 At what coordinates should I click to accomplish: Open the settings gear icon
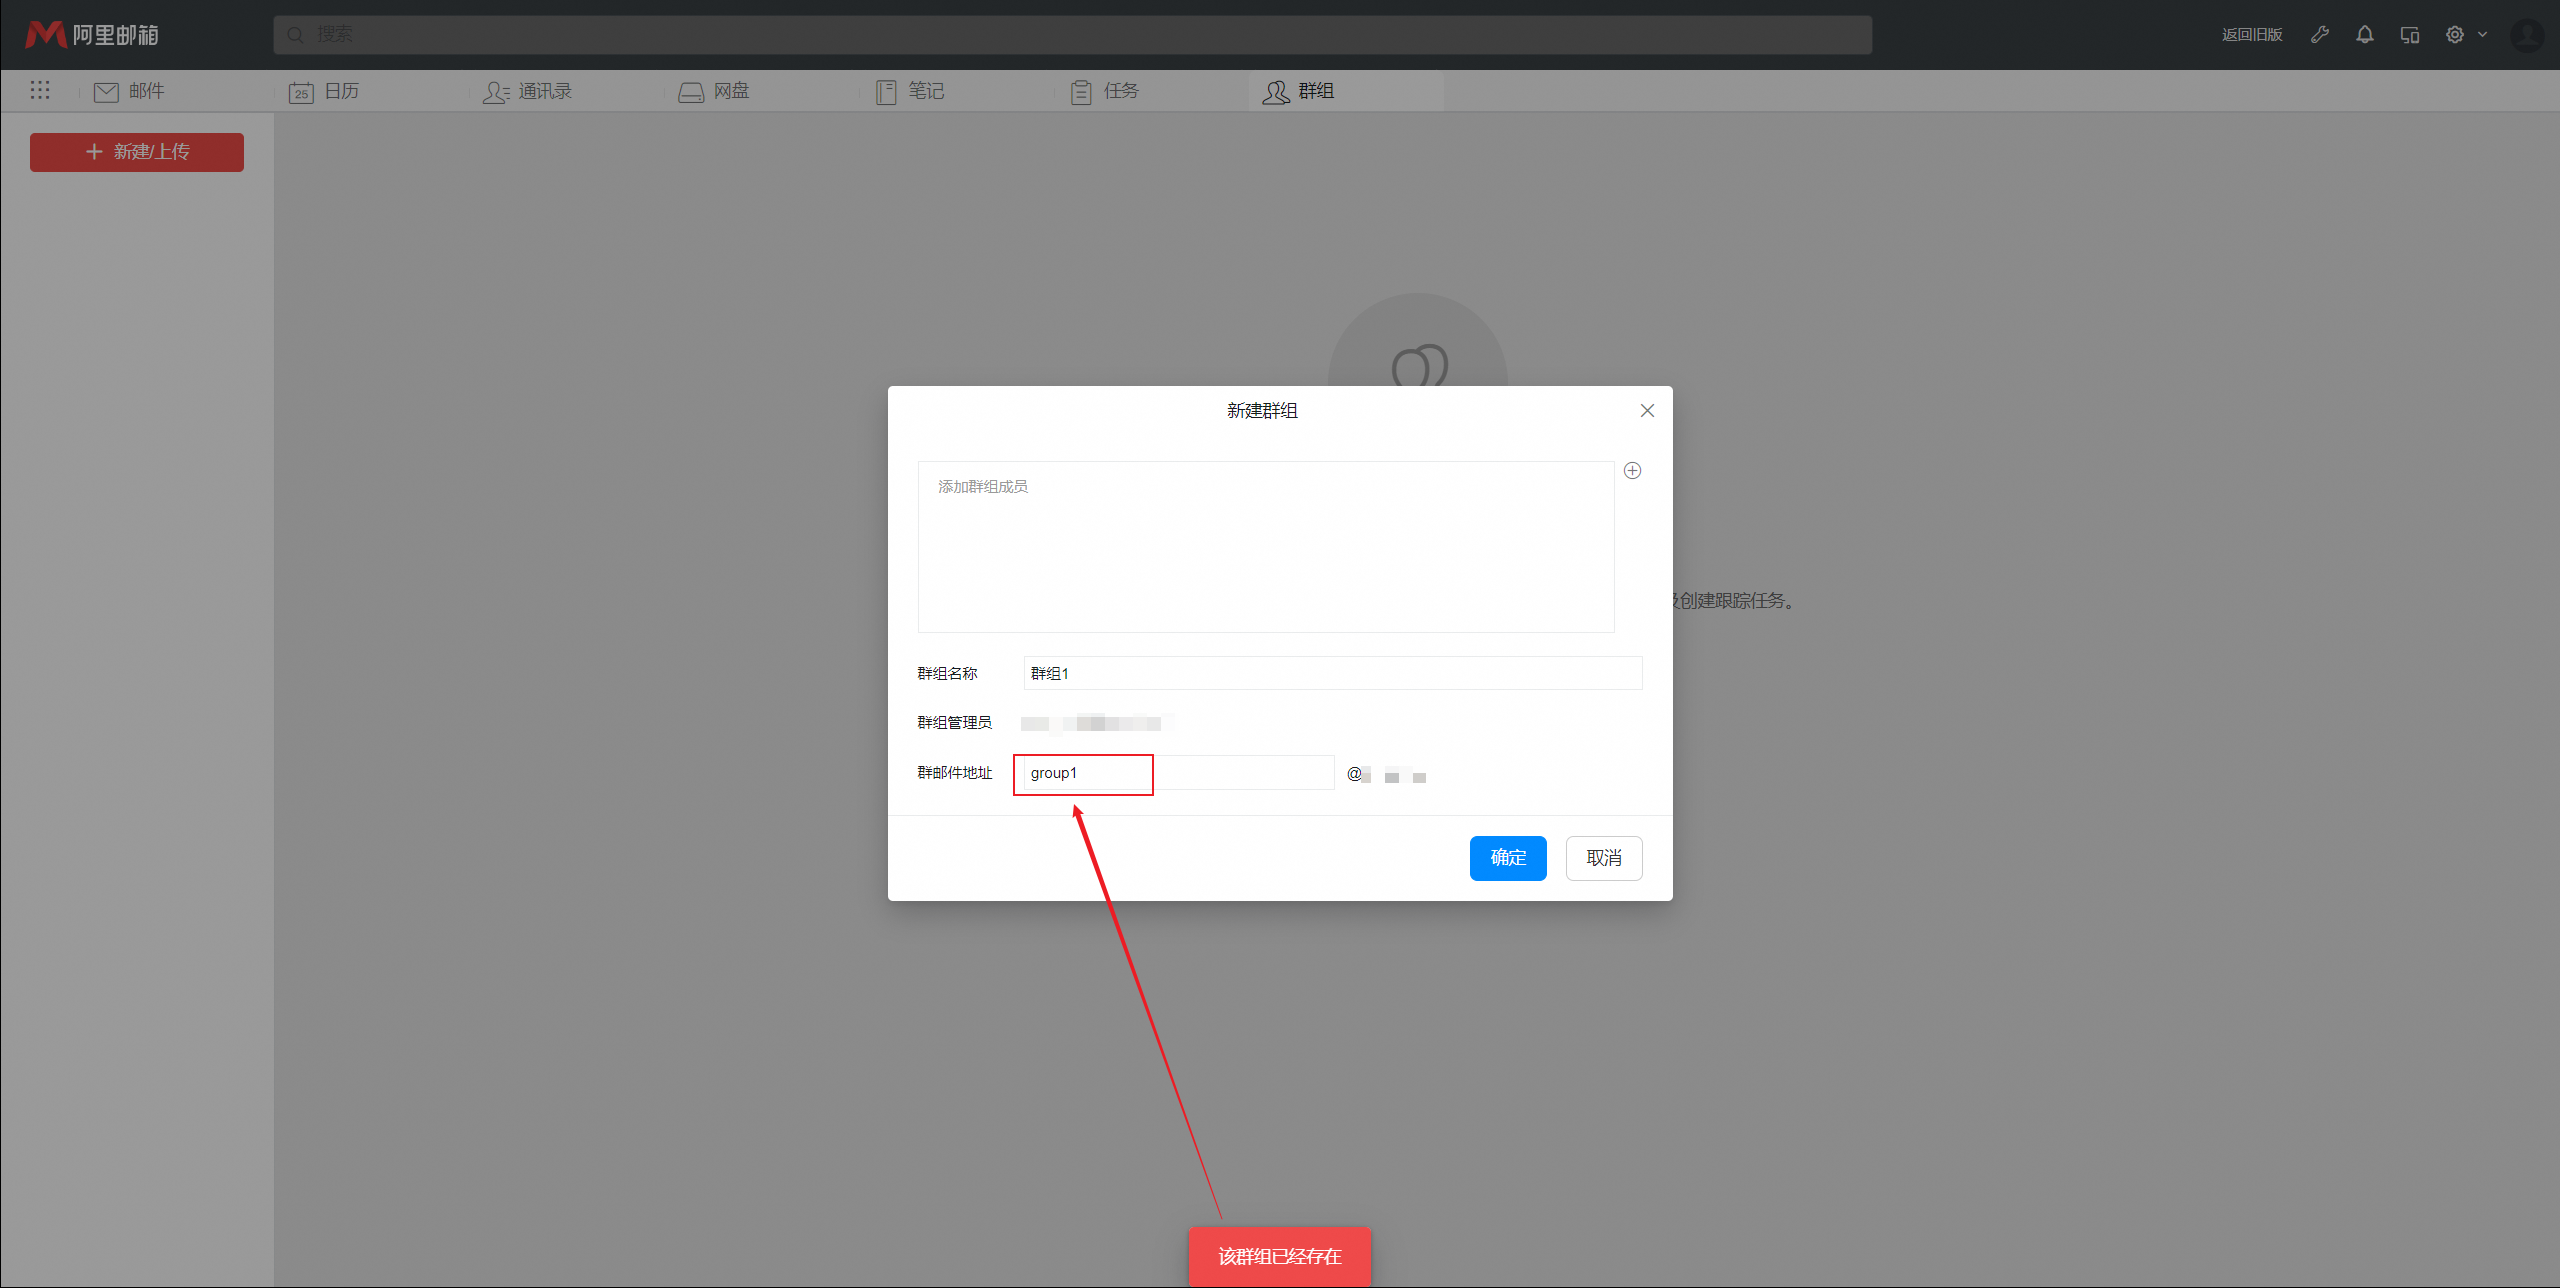pyautogui.click(x=2455, y=35)
